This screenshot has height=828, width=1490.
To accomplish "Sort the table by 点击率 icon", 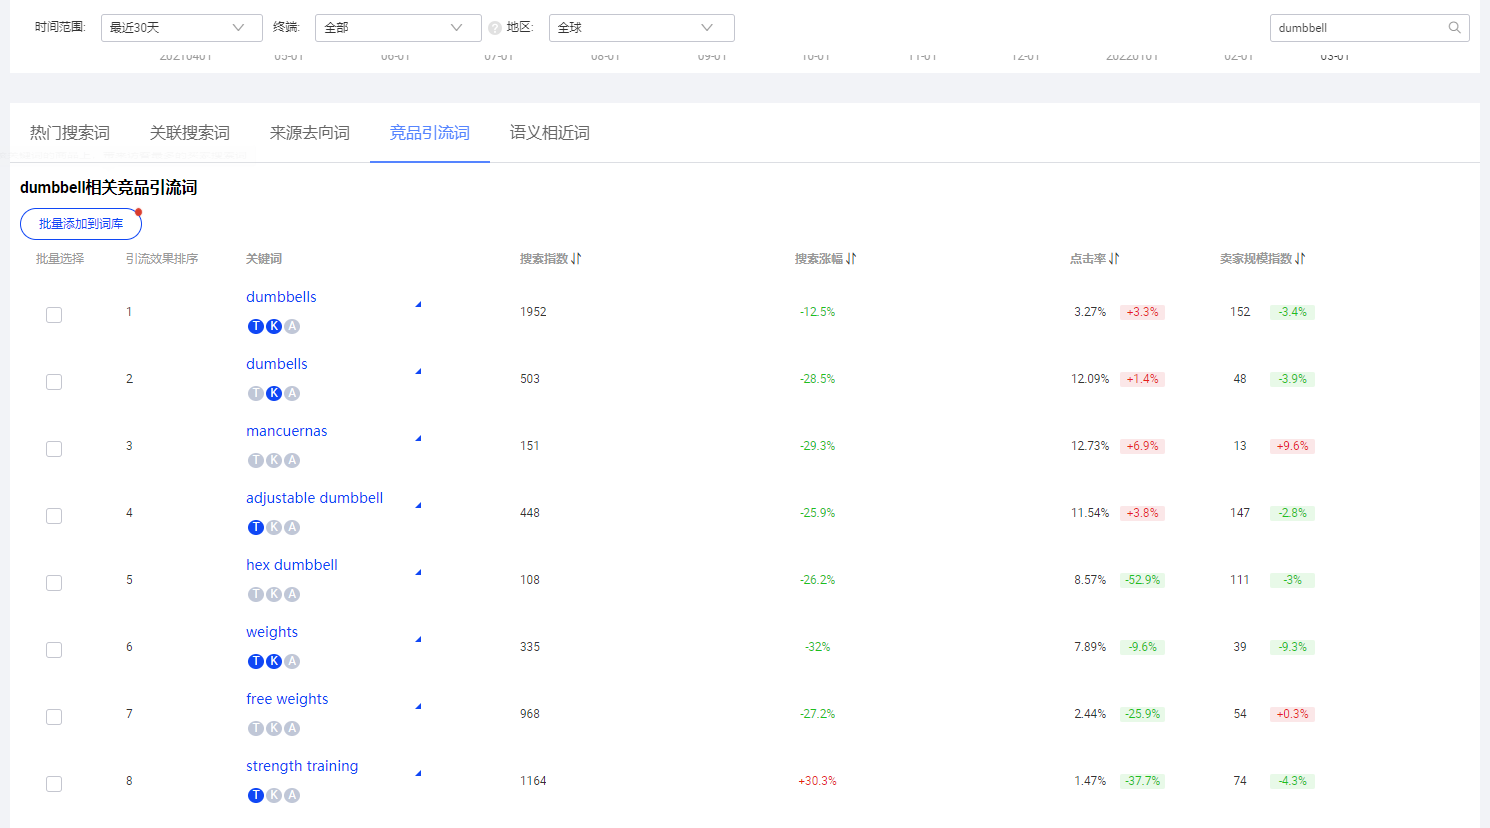I will (x=1114, y=259).
